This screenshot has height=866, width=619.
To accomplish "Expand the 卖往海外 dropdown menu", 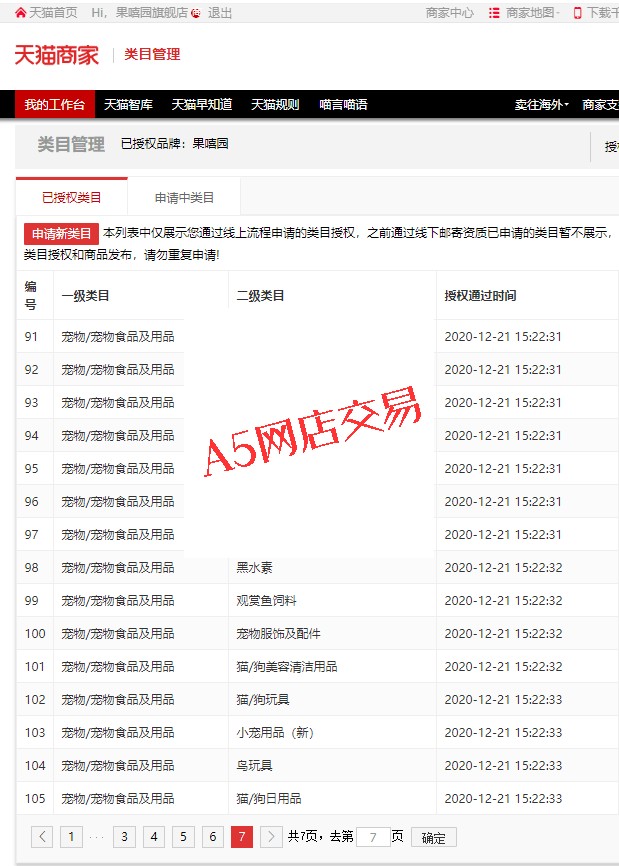I will pyautogui.click(x=542, y=104).
